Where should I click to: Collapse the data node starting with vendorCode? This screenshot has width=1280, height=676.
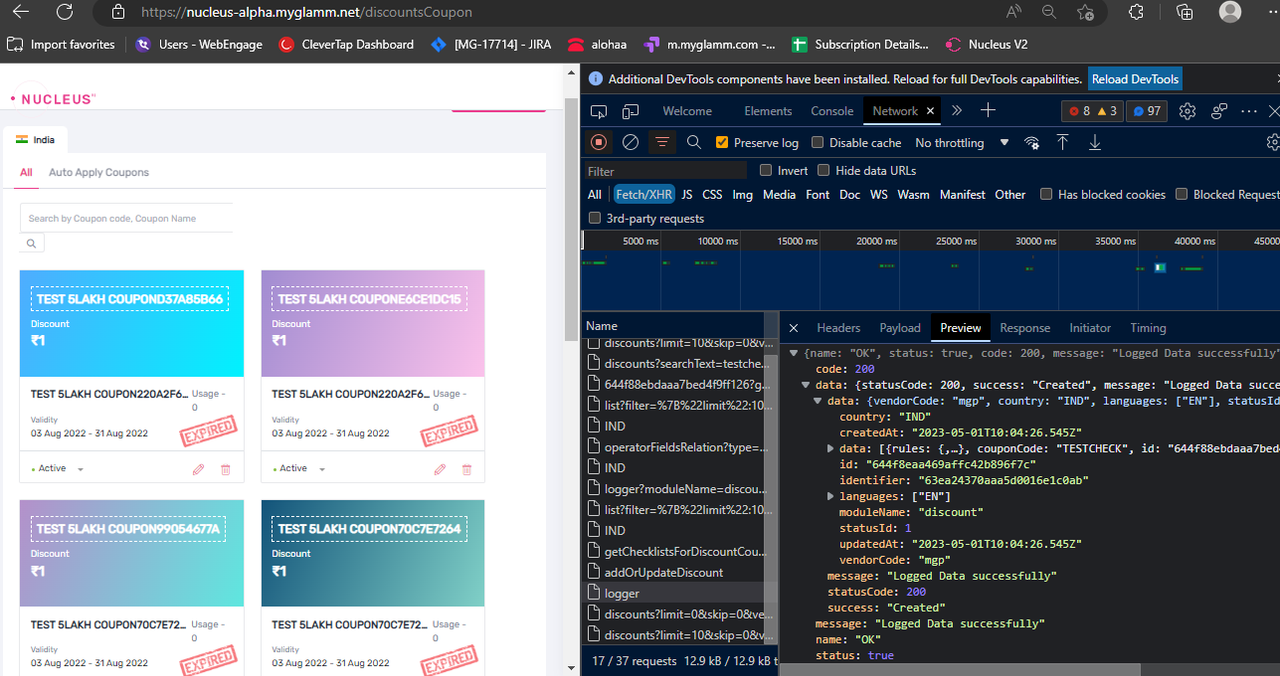pos(819,402)
